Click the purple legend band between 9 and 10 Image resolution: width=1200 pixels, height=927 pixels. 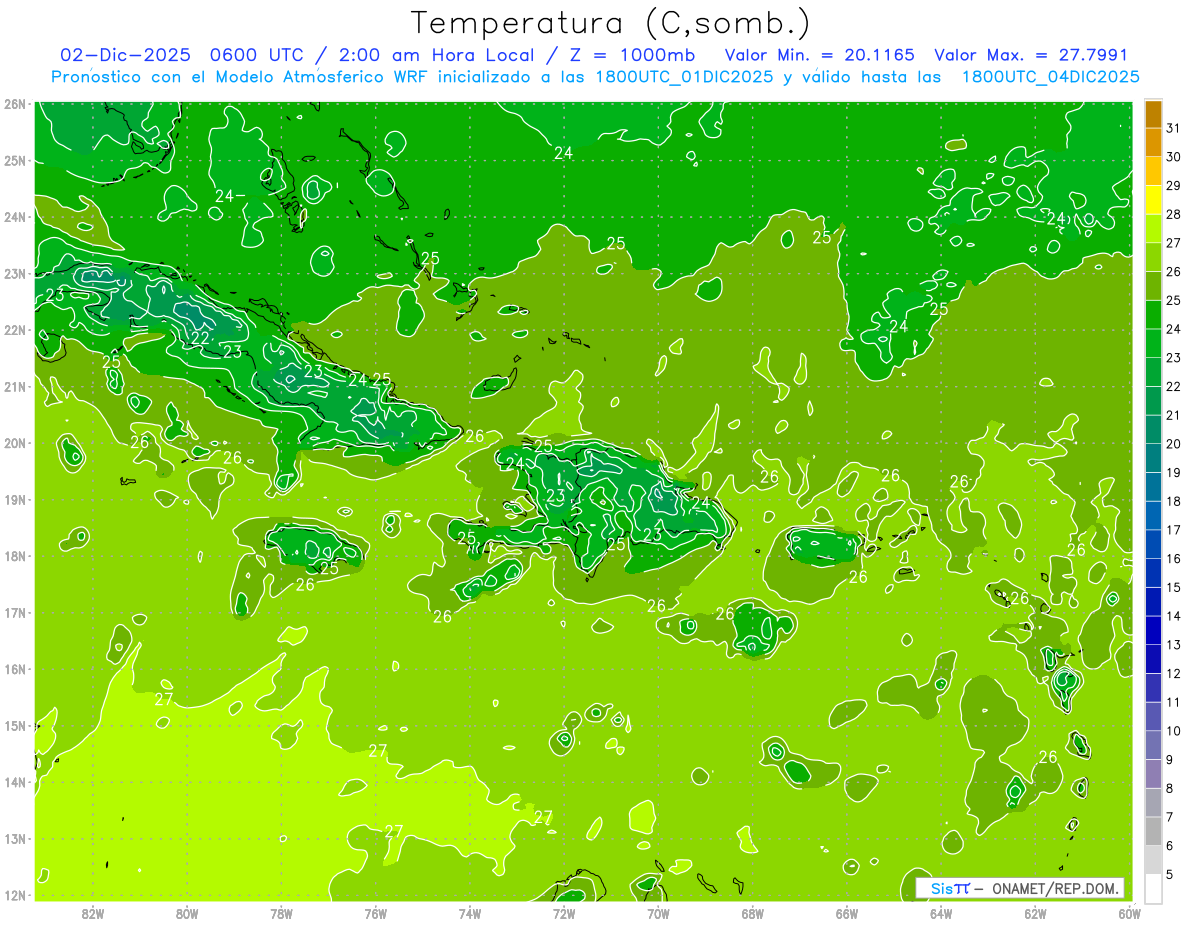[x=1153, y=745]
